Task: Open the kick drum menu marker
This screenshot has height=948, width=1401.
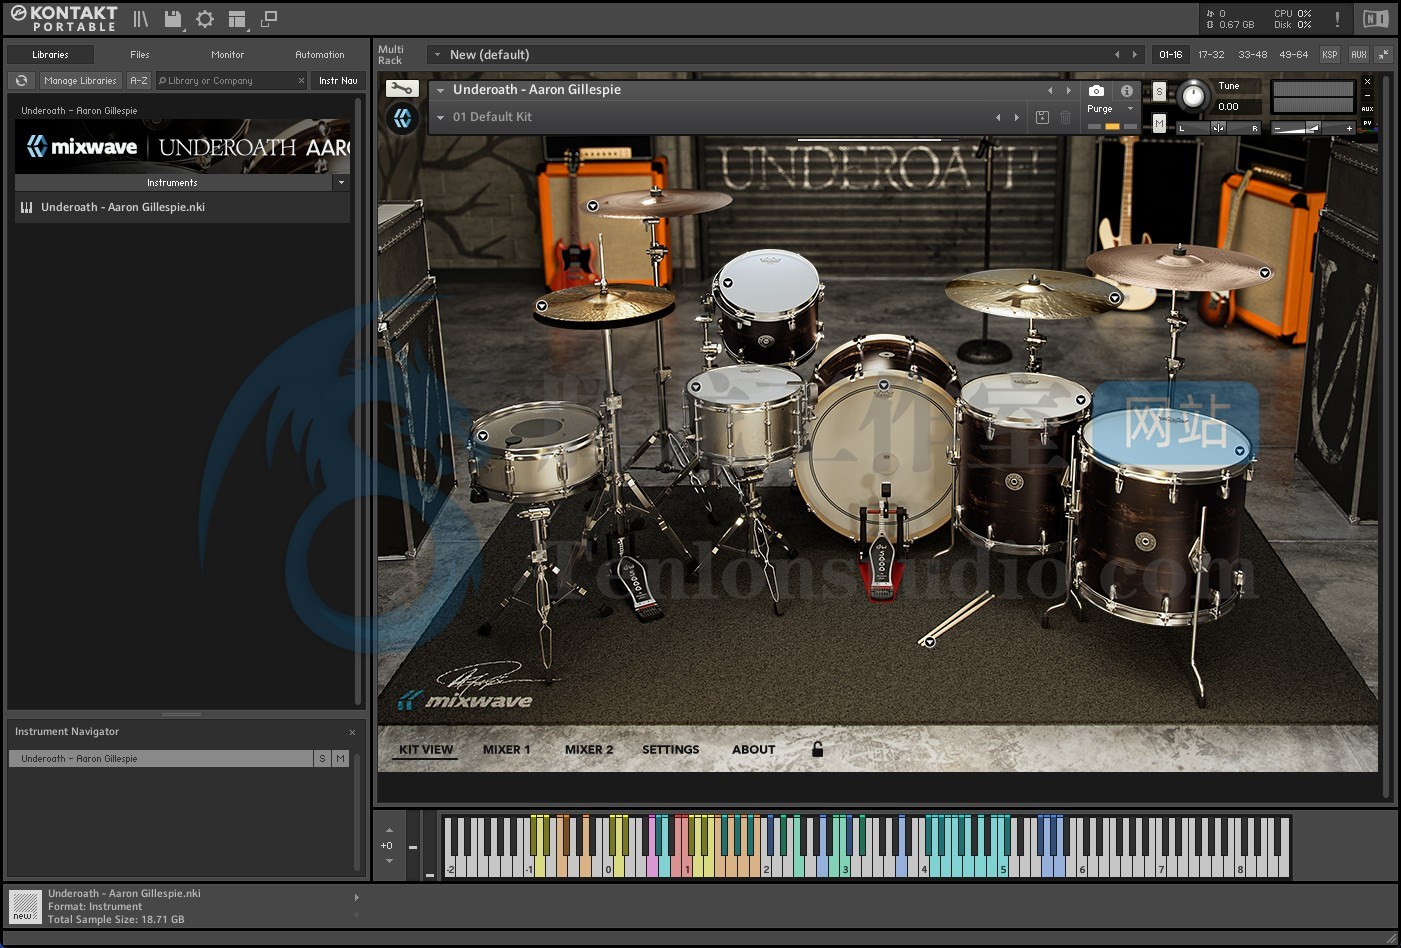Action: 884,385
